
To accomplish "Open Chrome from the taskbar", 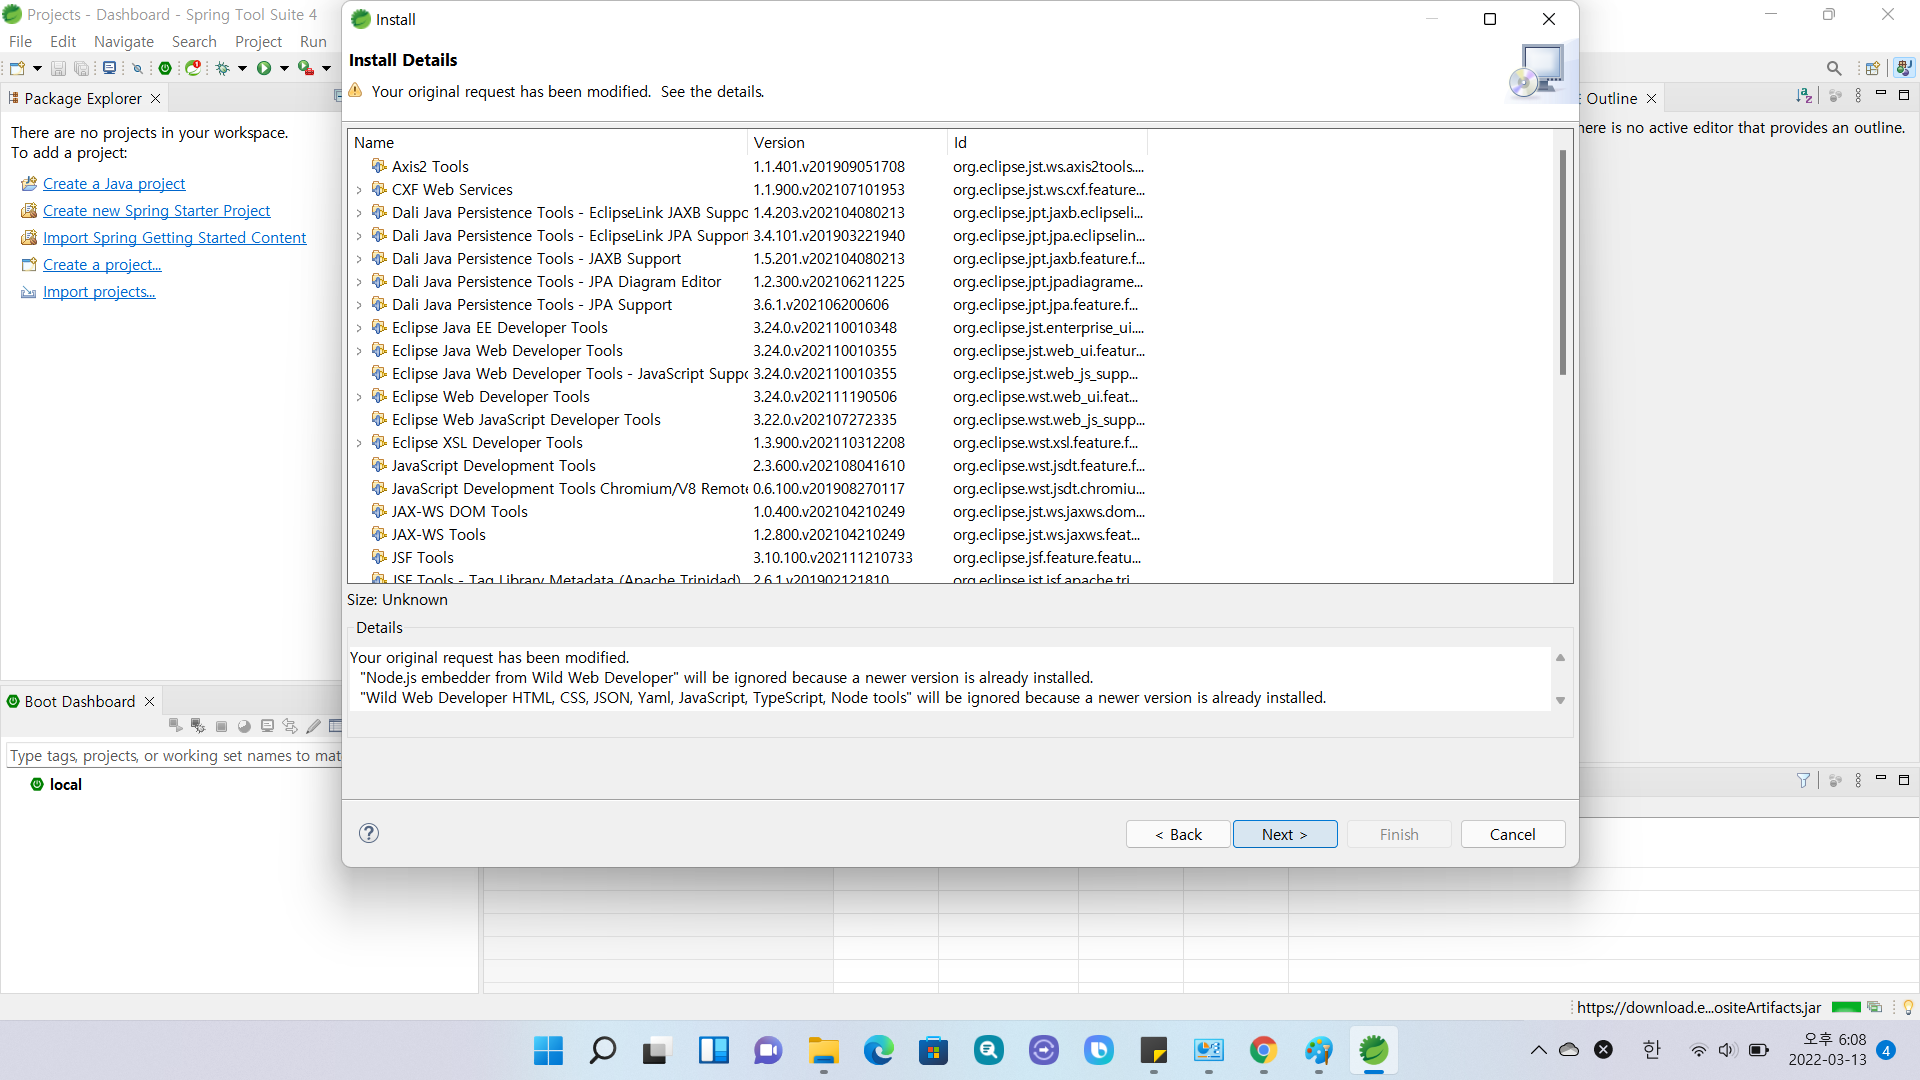I will (1263, 1050).
